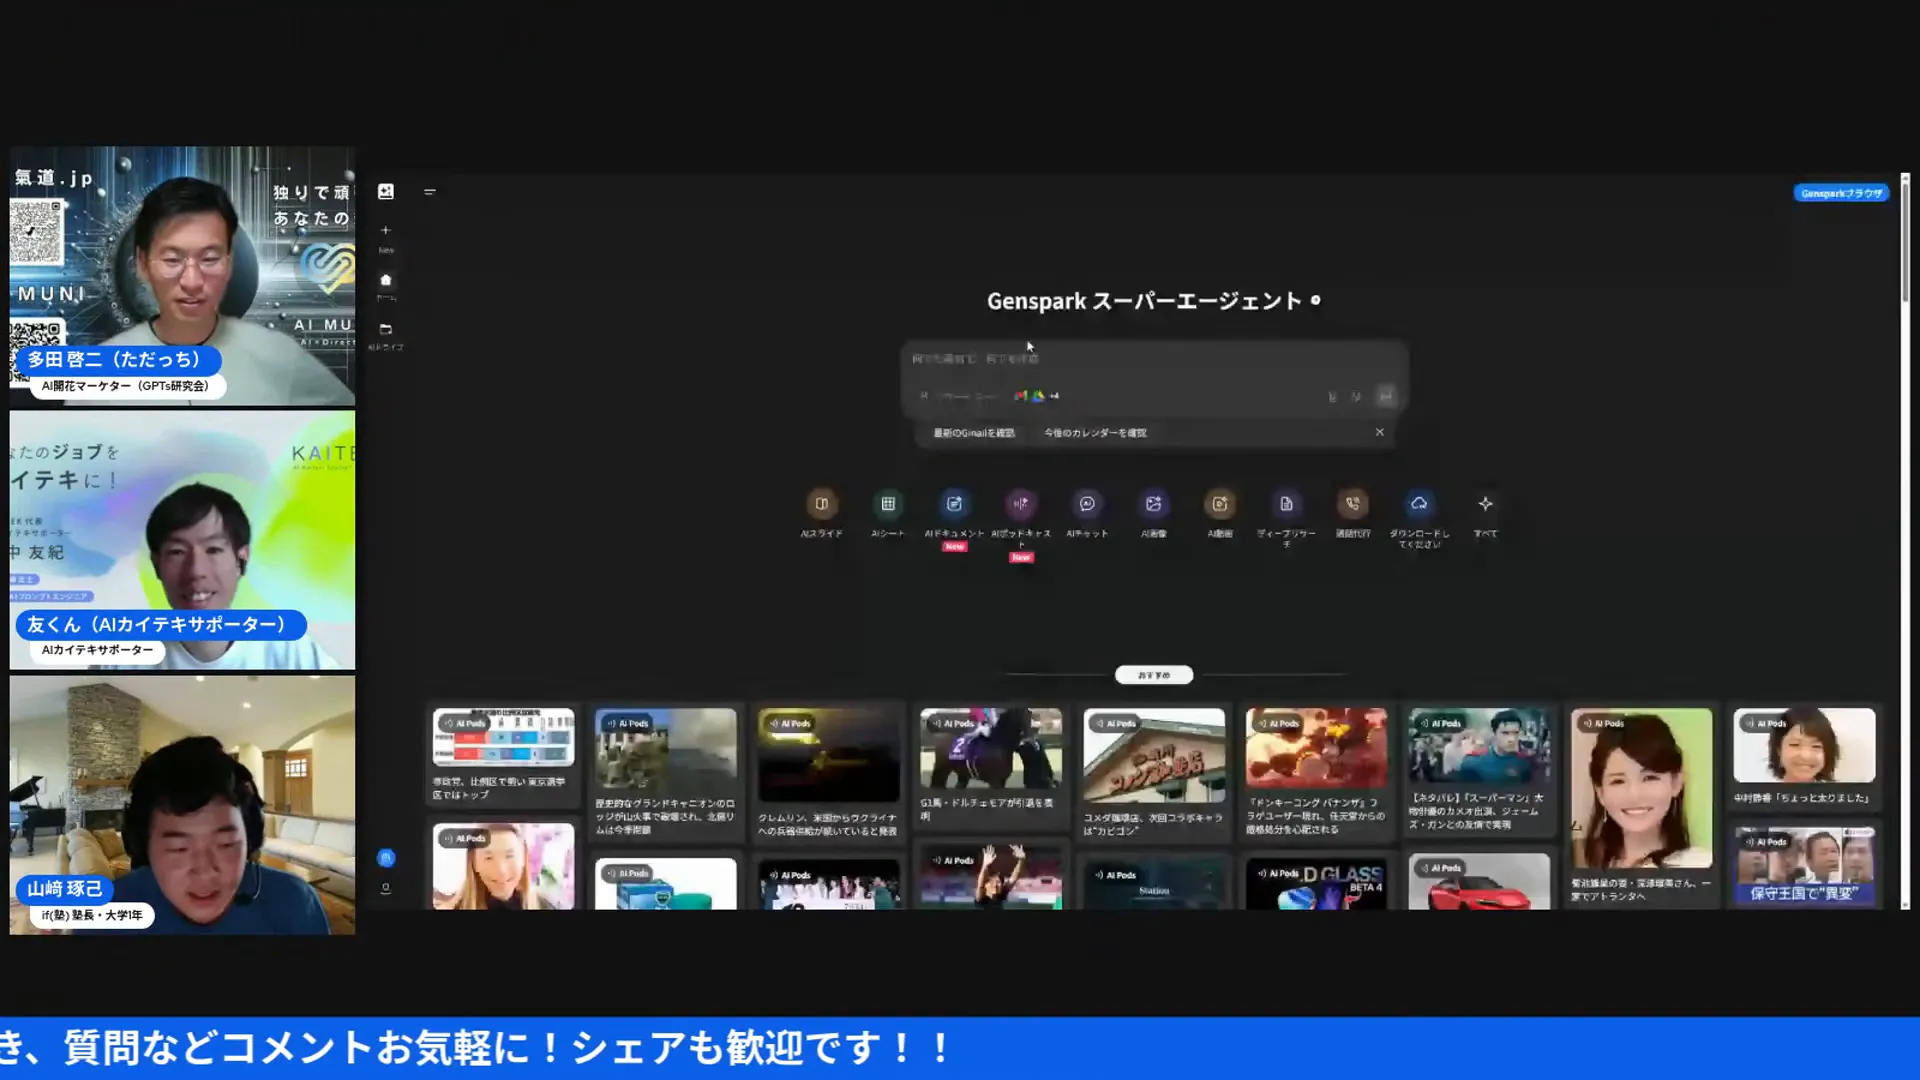Screen dimensions: 1920x1080
Task: Toggle the sidebar collapse icon
Action: (430, 192)
